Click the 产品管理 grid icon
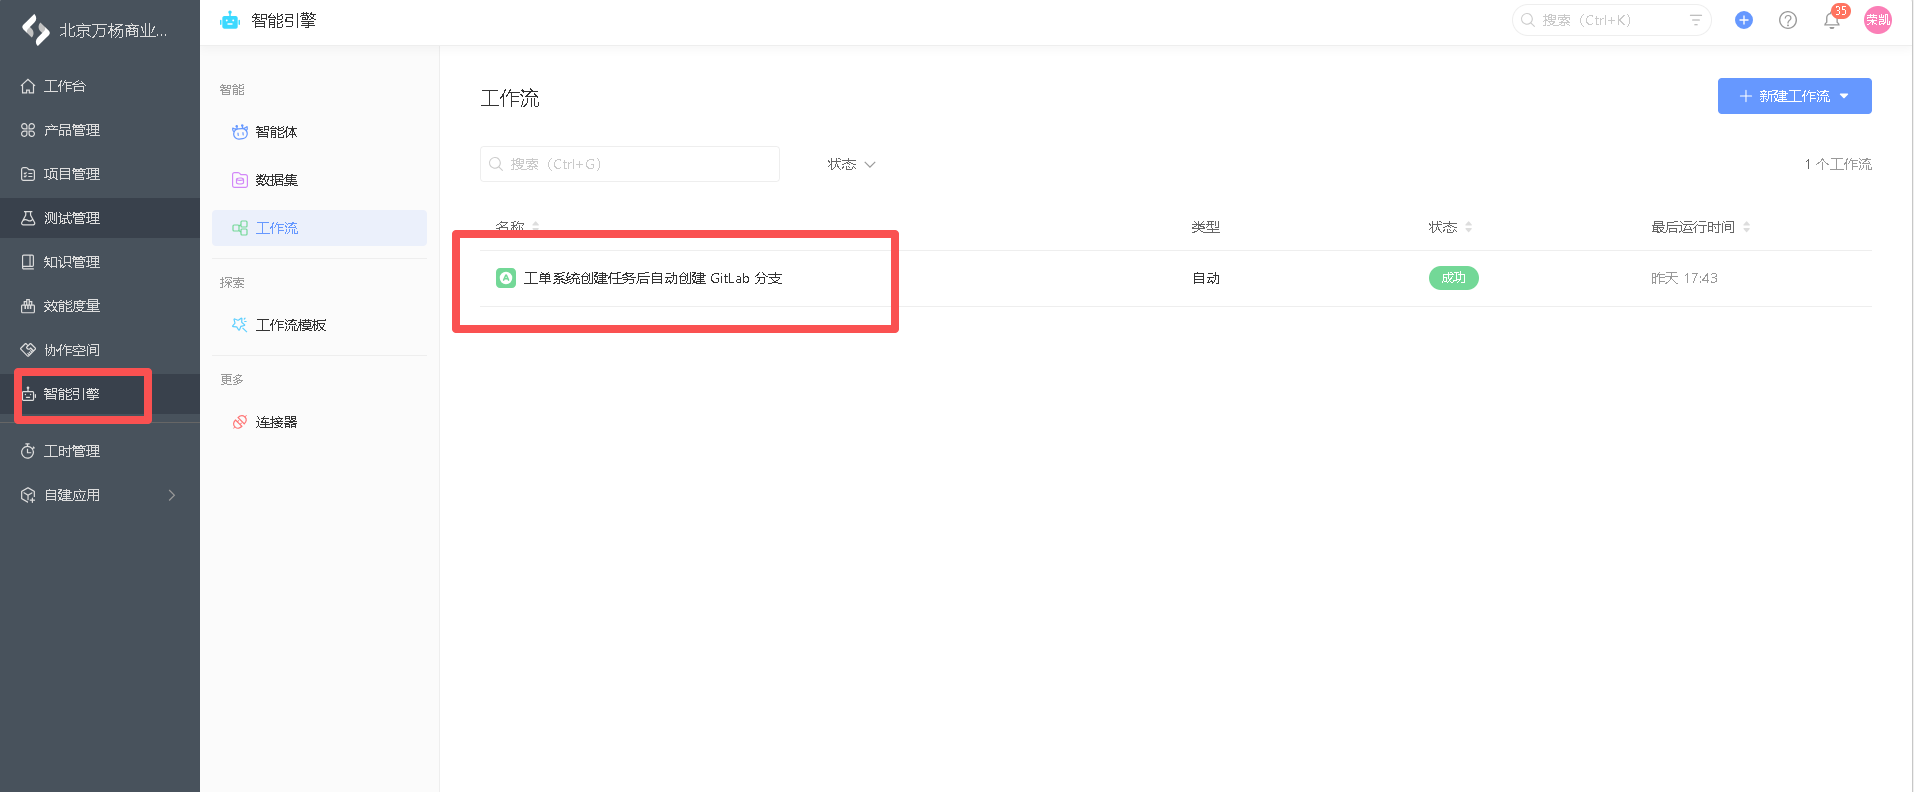The width and height of the screenshot is (1914, 792). coord(28,130)
